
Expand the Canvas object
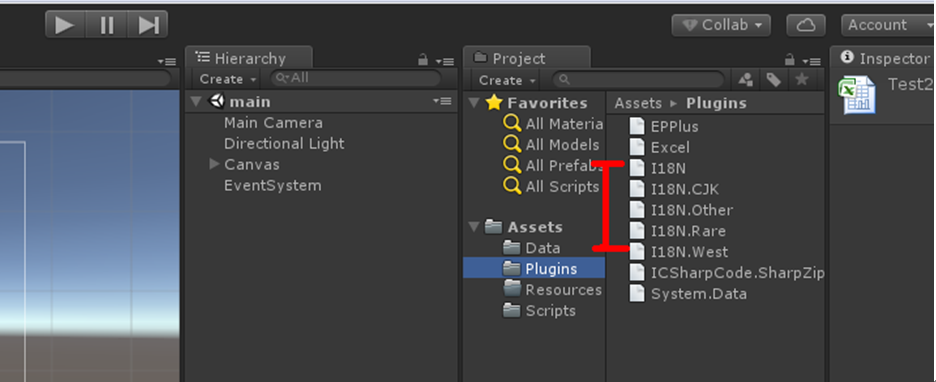[x=215, y=164]
